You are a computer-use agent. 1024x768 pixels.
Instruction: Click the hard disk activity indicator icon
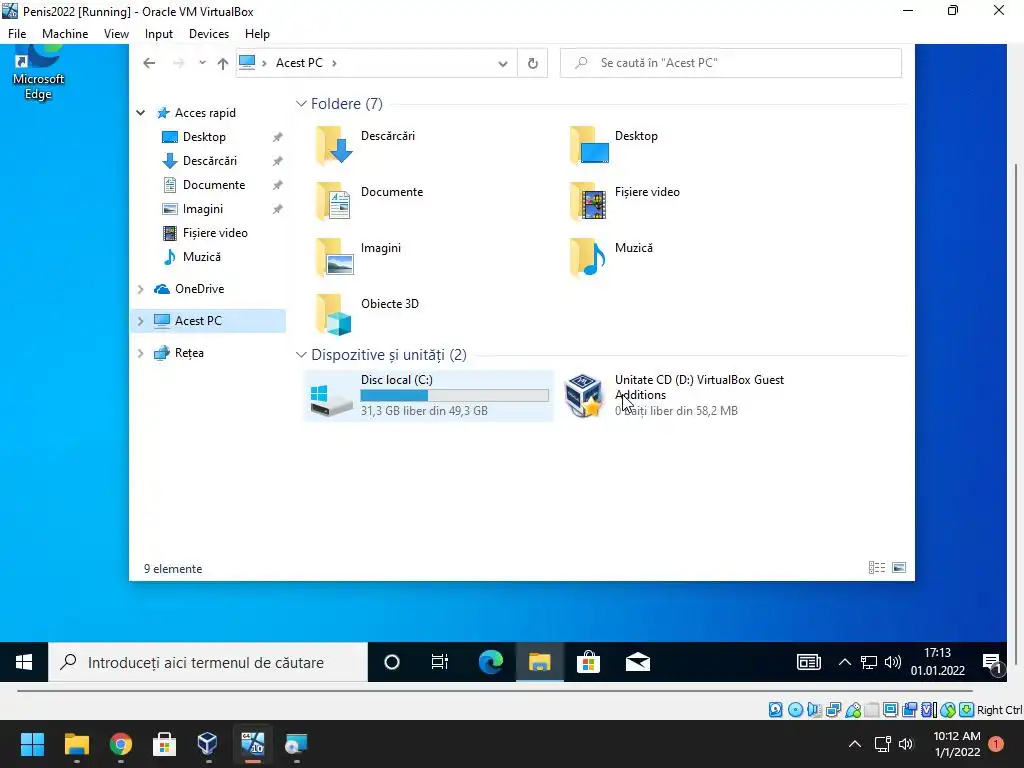click(775, 710)
